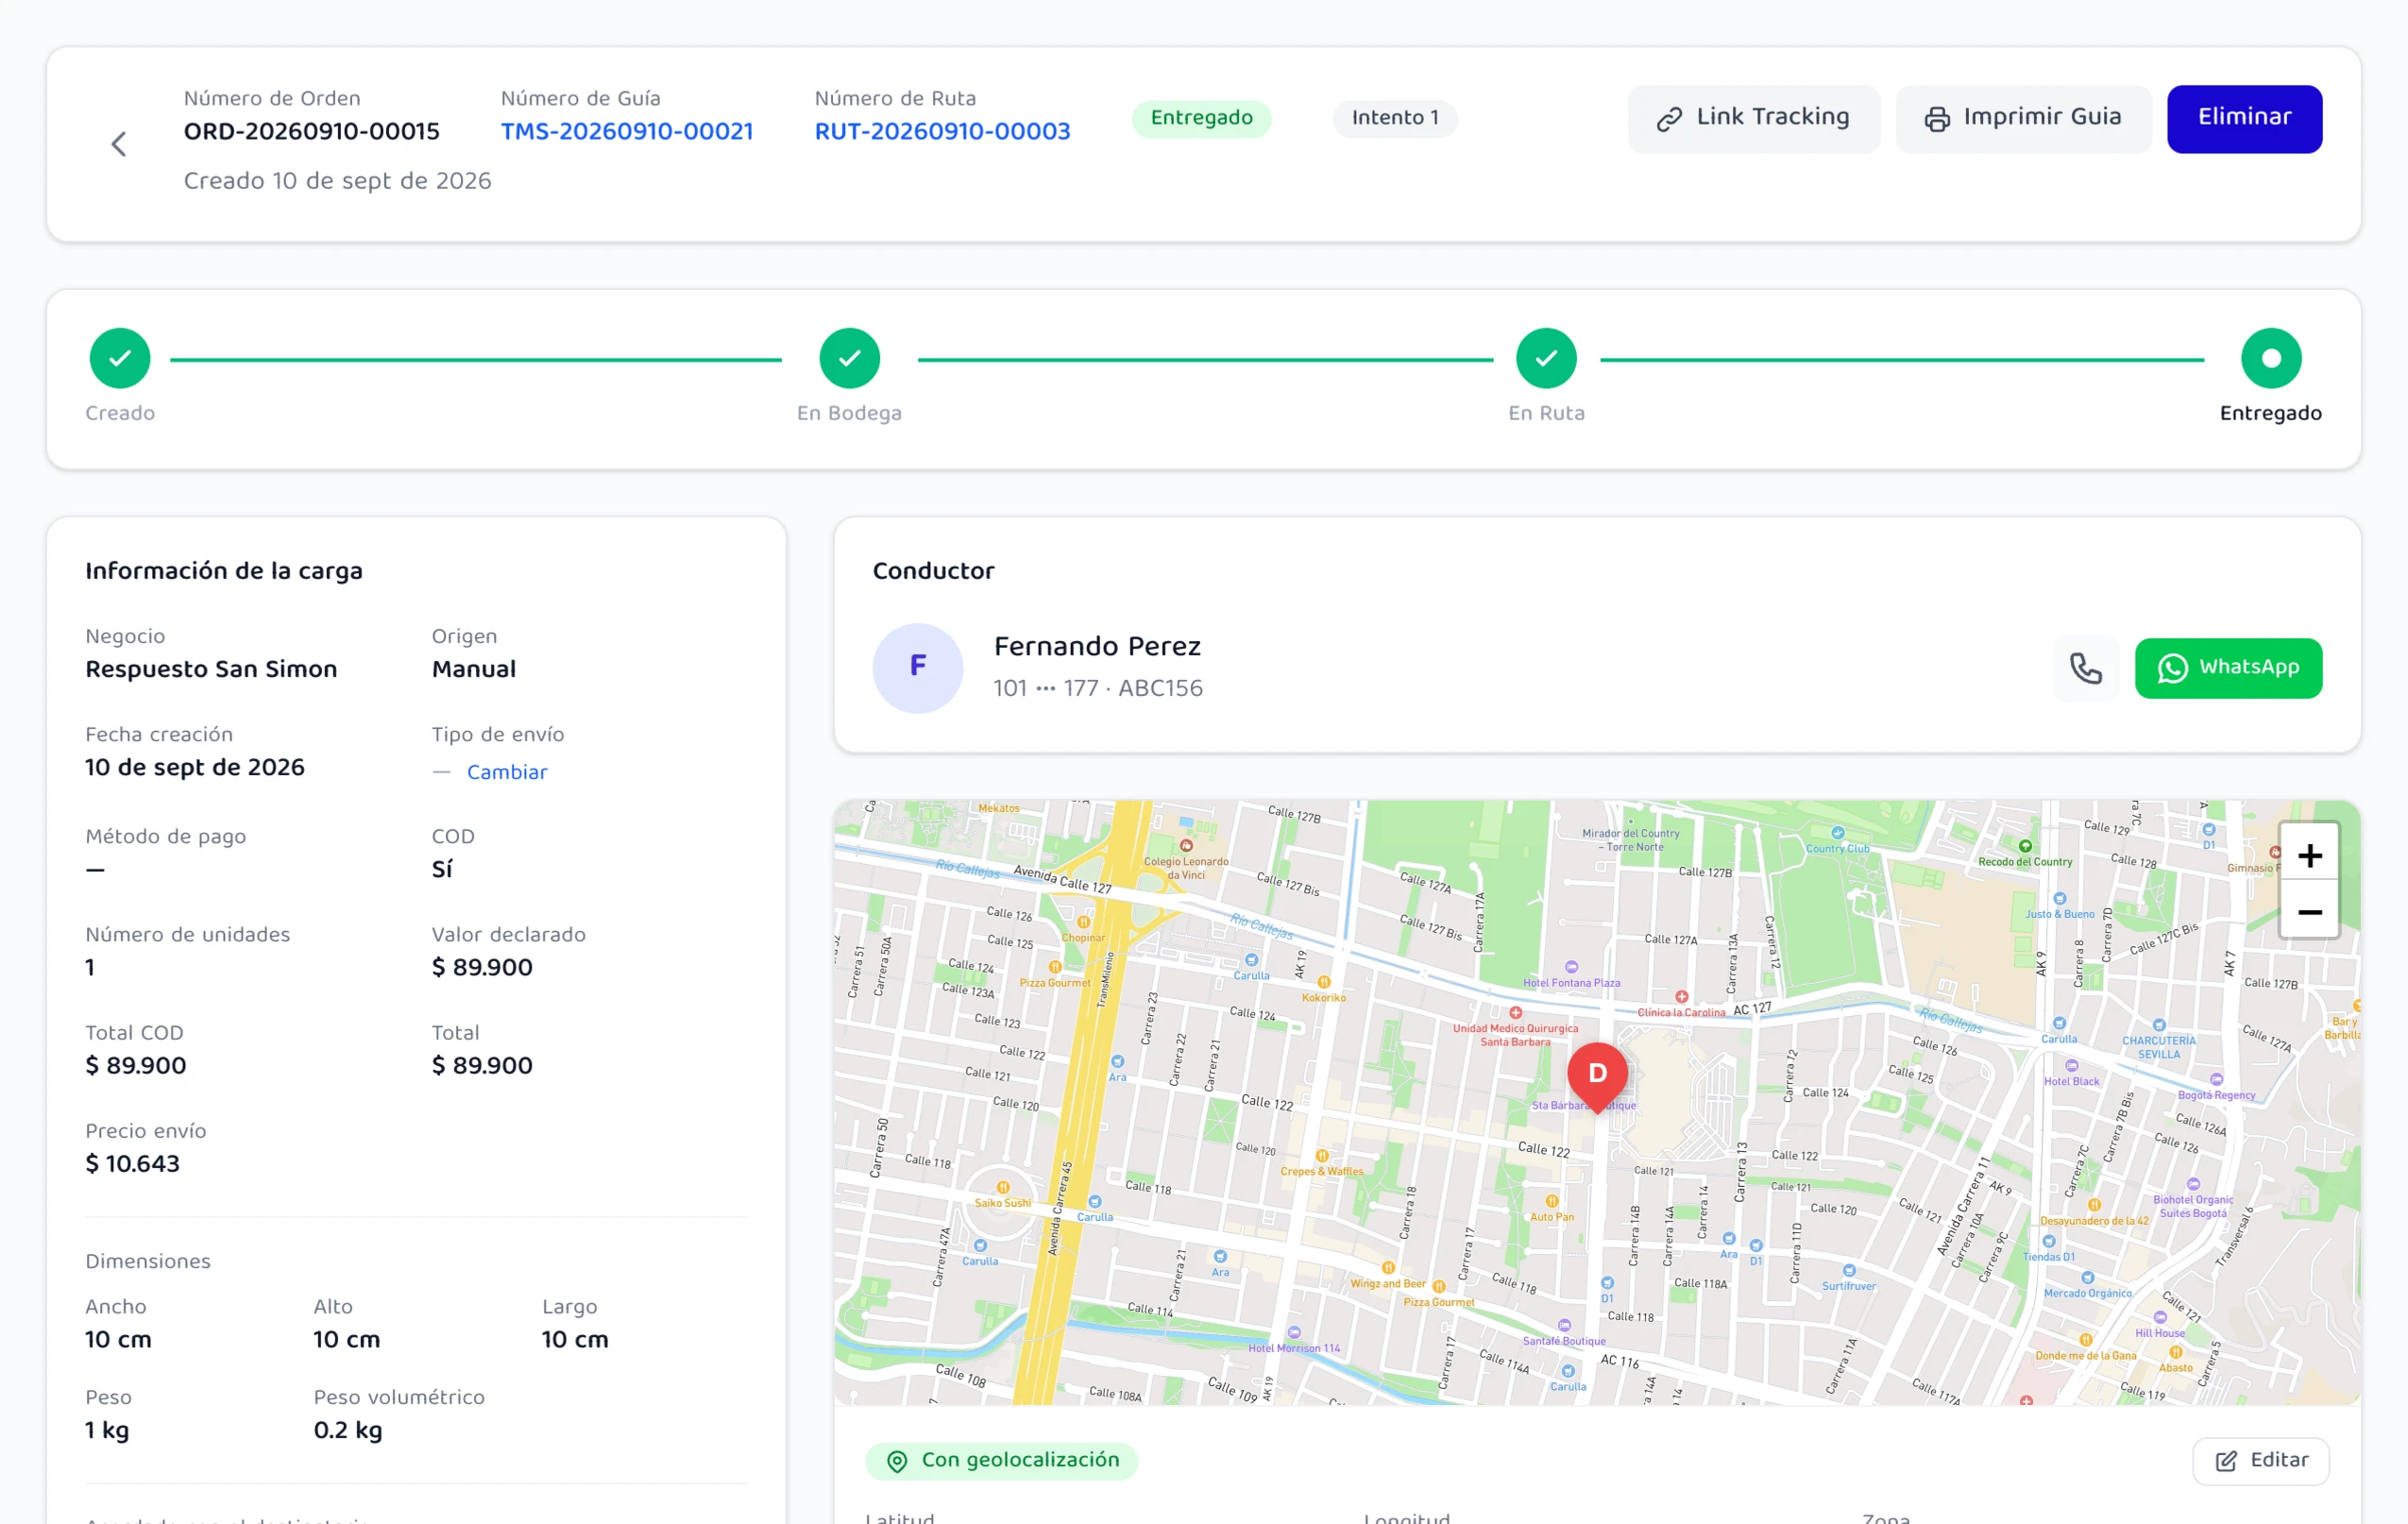Click the red D destination map pin
2408x1524 pixels.
coord(1597,1076)
